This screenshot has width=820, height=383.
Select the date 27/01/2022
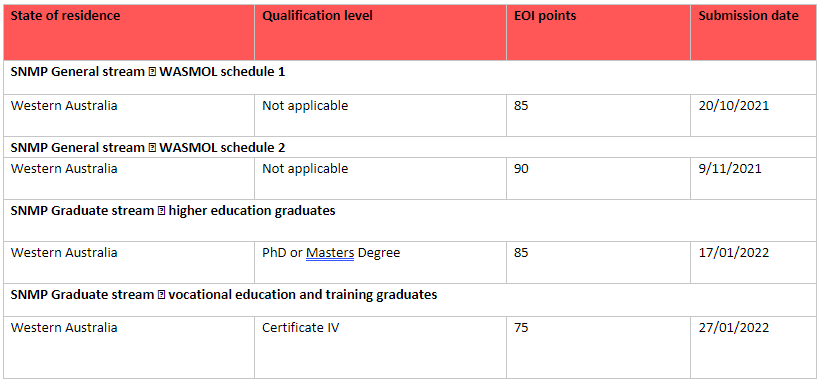tap(734, 328)
